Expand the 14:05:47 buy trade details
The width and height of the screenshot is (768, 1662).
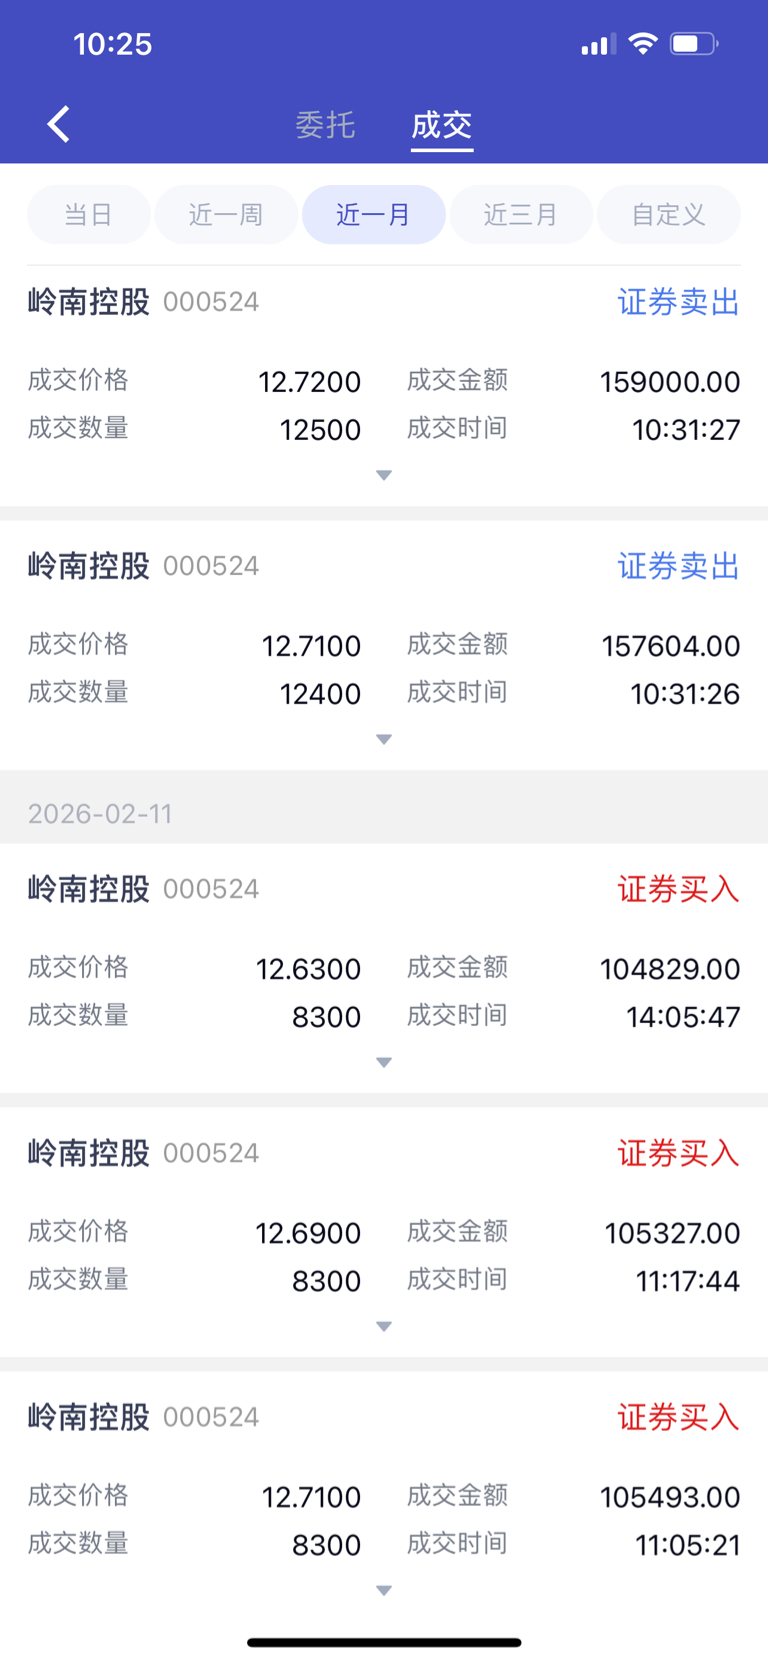tap(384, 1062)
